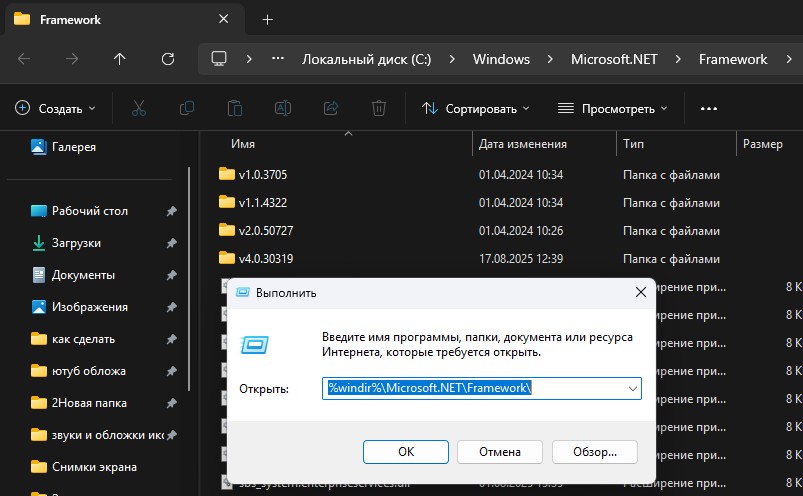Open Галерея in the sidebar
Screen dimensions: 803x496
[x=73, y=147]
